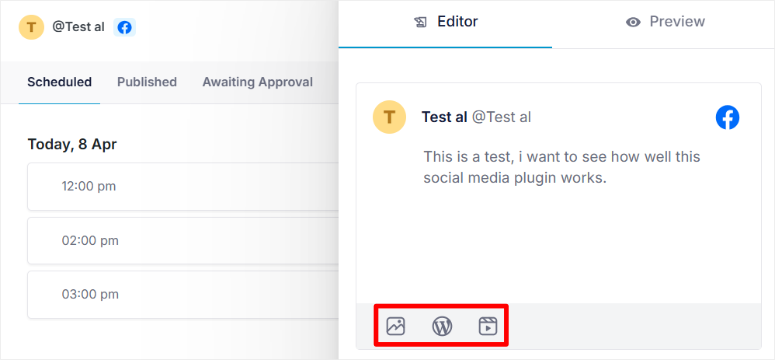Switch to the Preview tab
Image resolution: width=775 pixels, height=360 pixels.
663,24
